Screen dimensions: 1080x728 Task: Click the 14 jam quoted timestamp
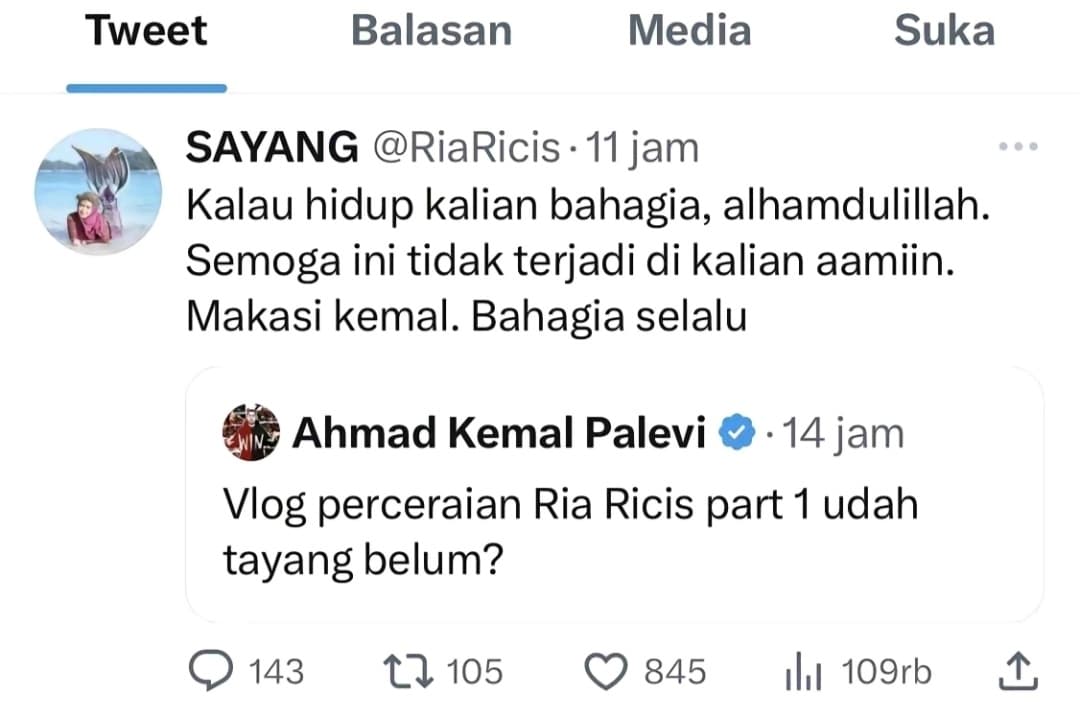pyautogui.click(x=842, y=434)
